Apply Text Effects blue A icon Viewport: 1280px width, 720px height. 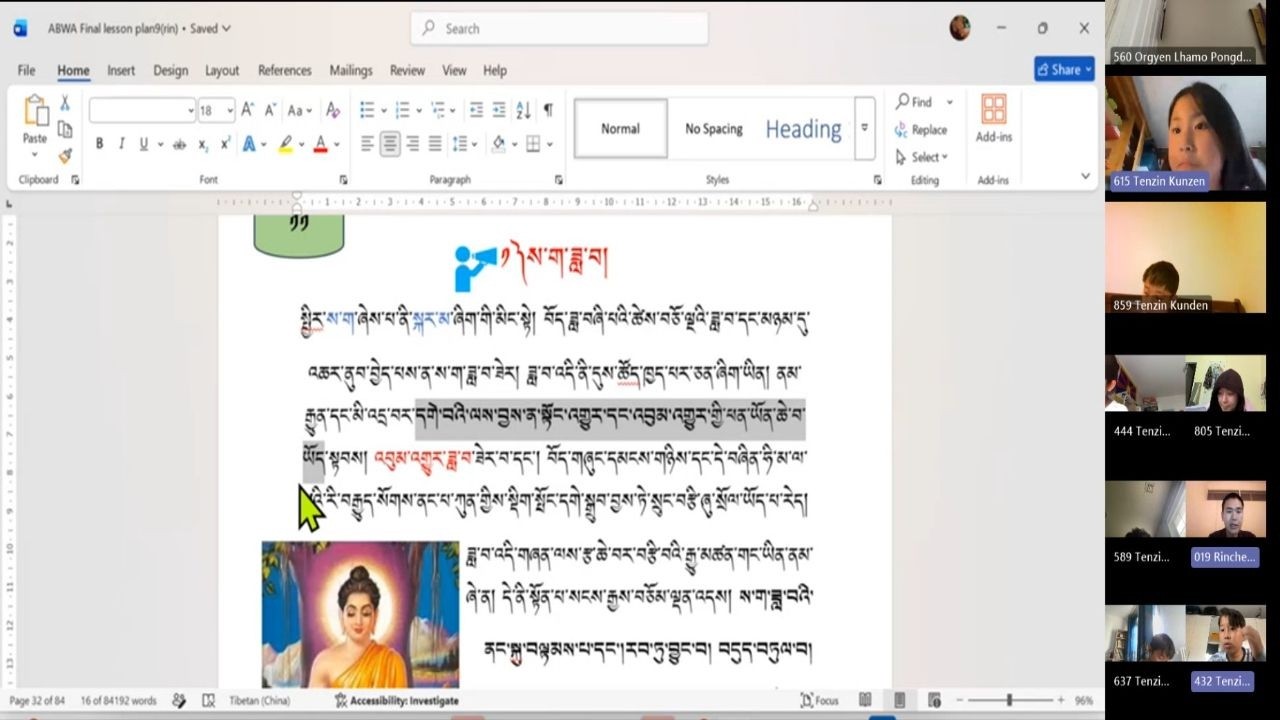click(x=249, y=144)
